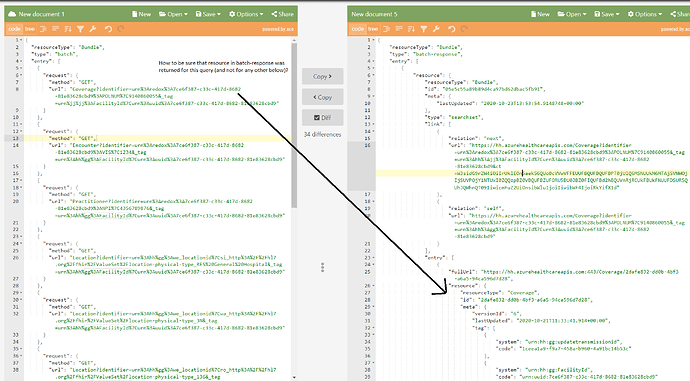Repair JSON with wrench in left editor
The height and width of the screenshot is (381, 690).
(x=92, y=29)
